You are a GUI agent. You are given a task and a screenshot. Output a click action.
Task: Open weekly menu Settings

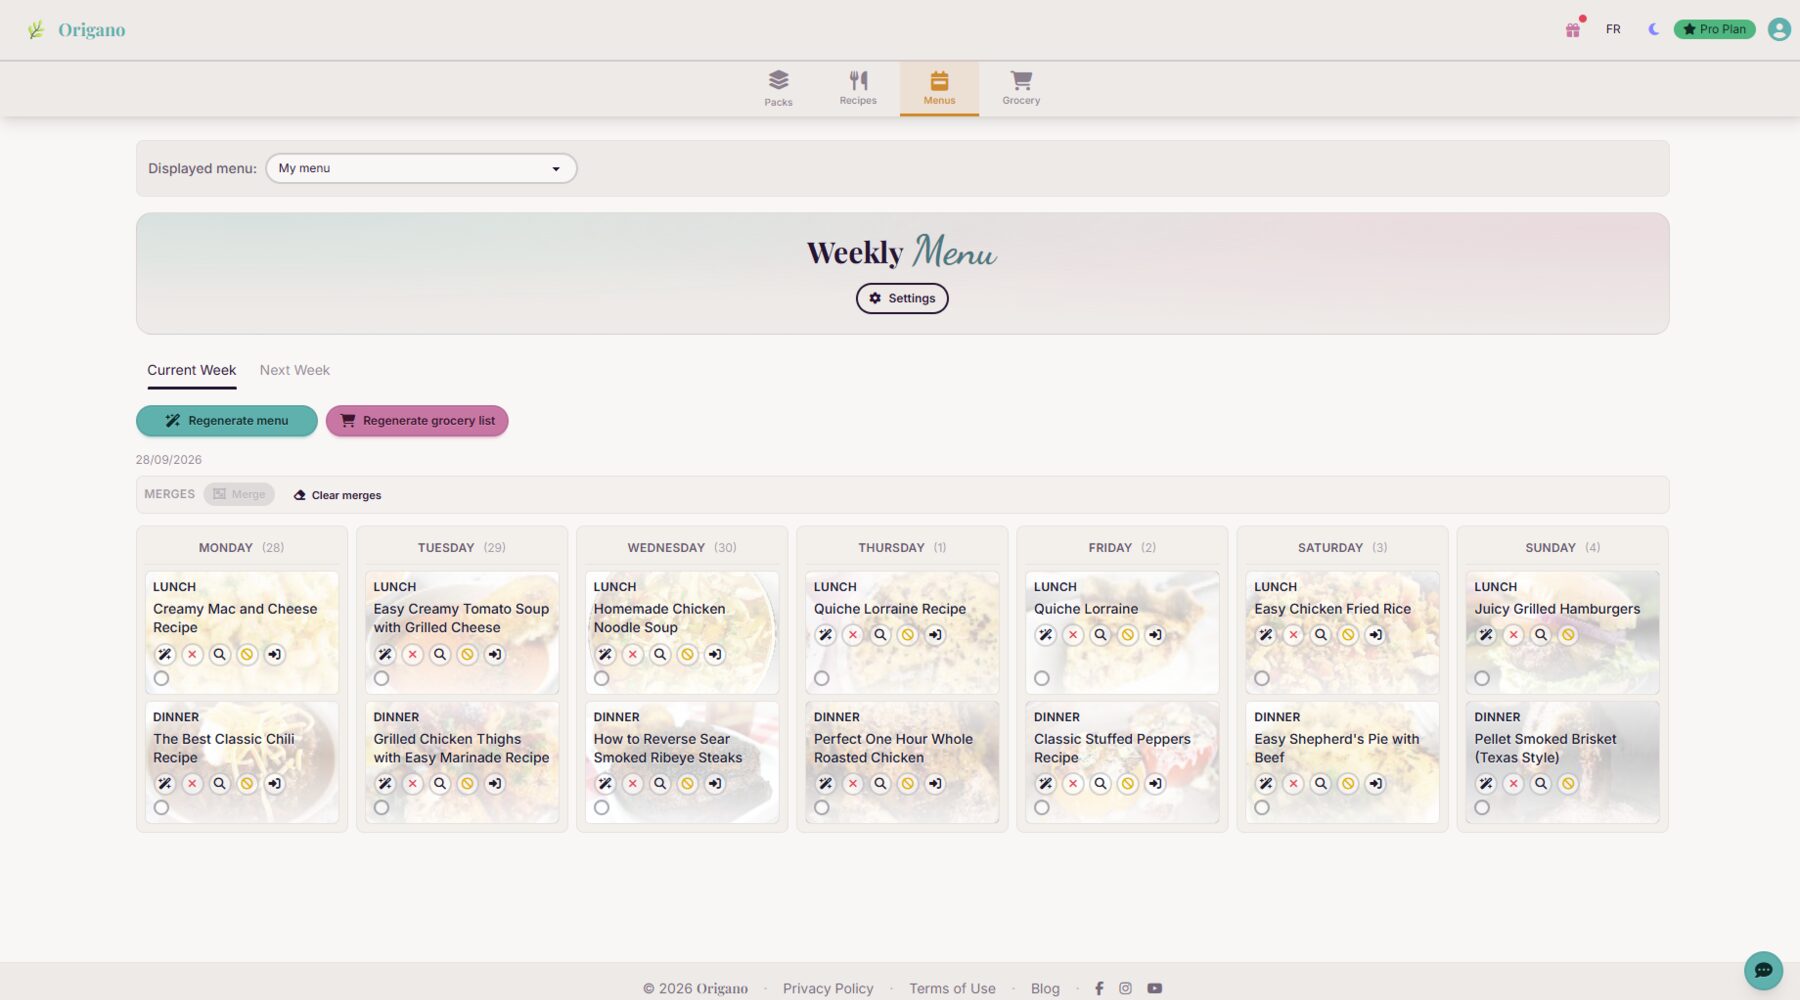coord(902,298)
